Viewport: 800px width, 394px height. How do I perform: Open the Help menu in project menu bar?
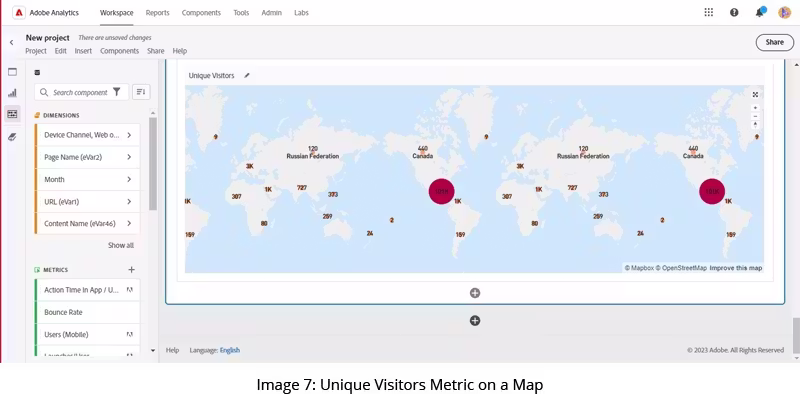pos(180,51)
